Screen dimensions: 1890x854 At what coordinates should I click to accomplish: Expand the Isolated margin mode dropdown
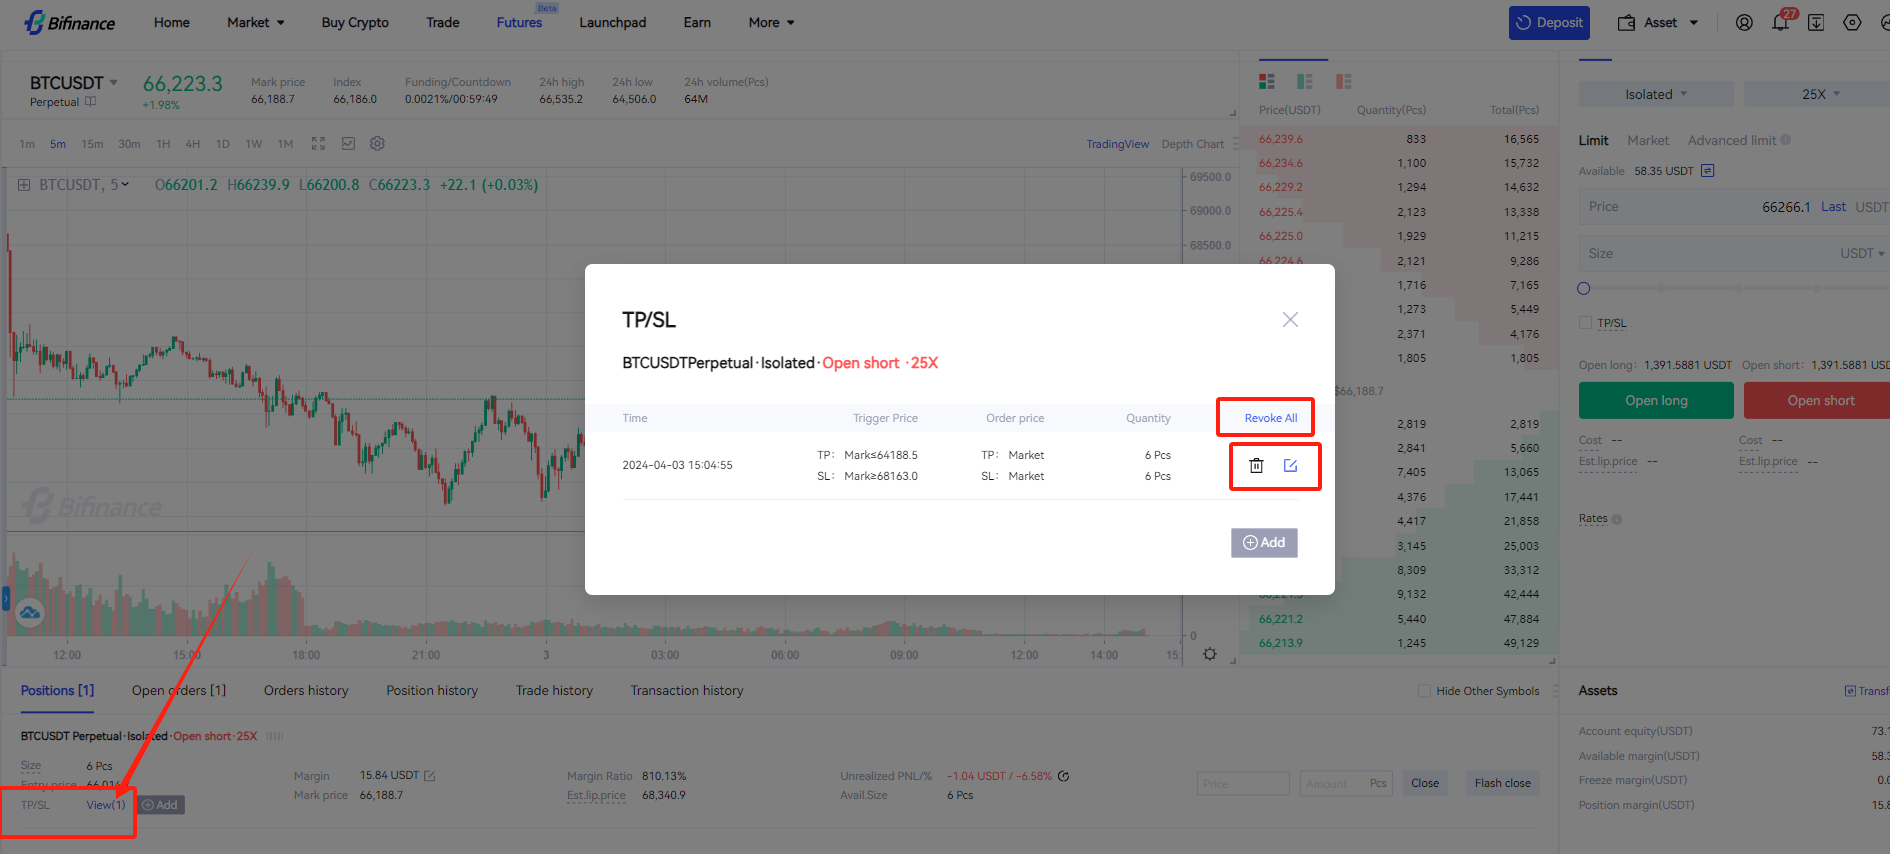pyautogui.click(x=1655, y=94)
